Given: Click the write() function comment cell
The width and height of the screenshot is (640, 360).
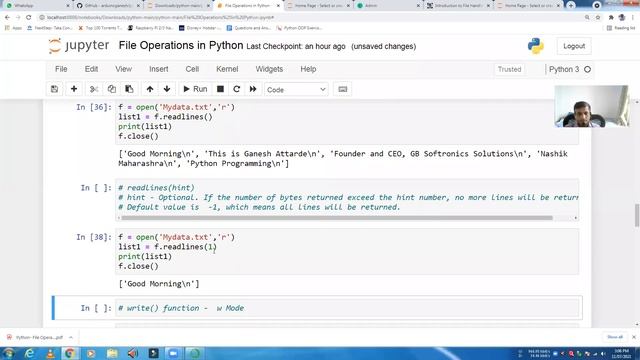Looking at the screenshot, I should click(347, 308).
